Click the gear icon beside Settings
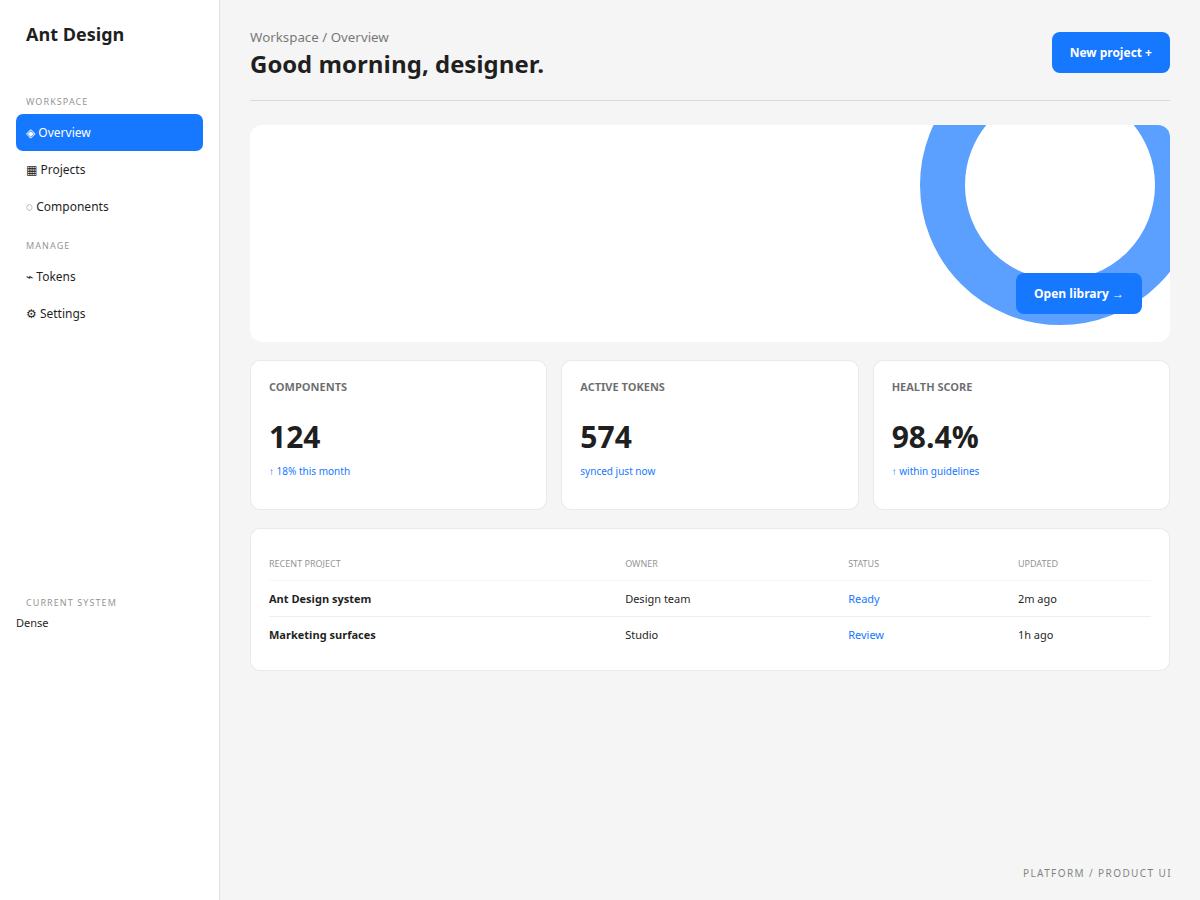 [31, 314]
